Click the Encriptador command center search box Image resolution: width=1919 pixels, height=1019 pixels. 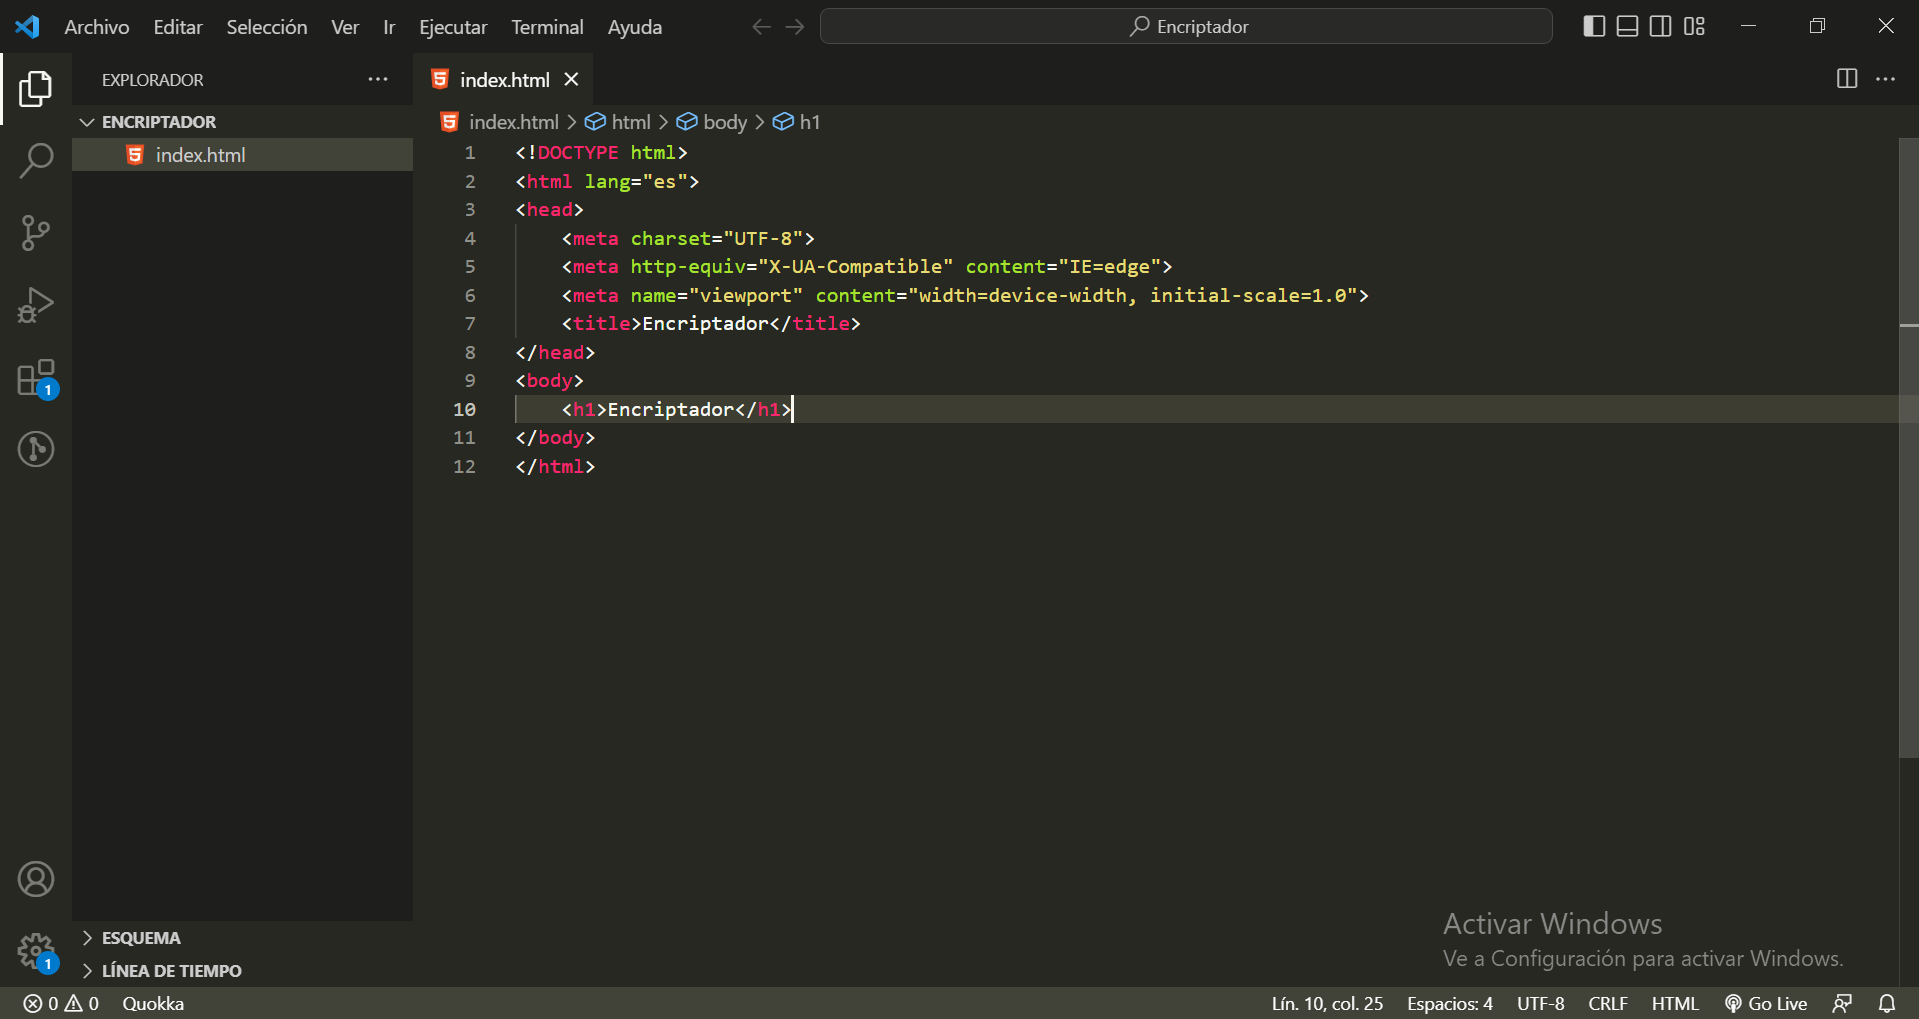coord(1186,27)
